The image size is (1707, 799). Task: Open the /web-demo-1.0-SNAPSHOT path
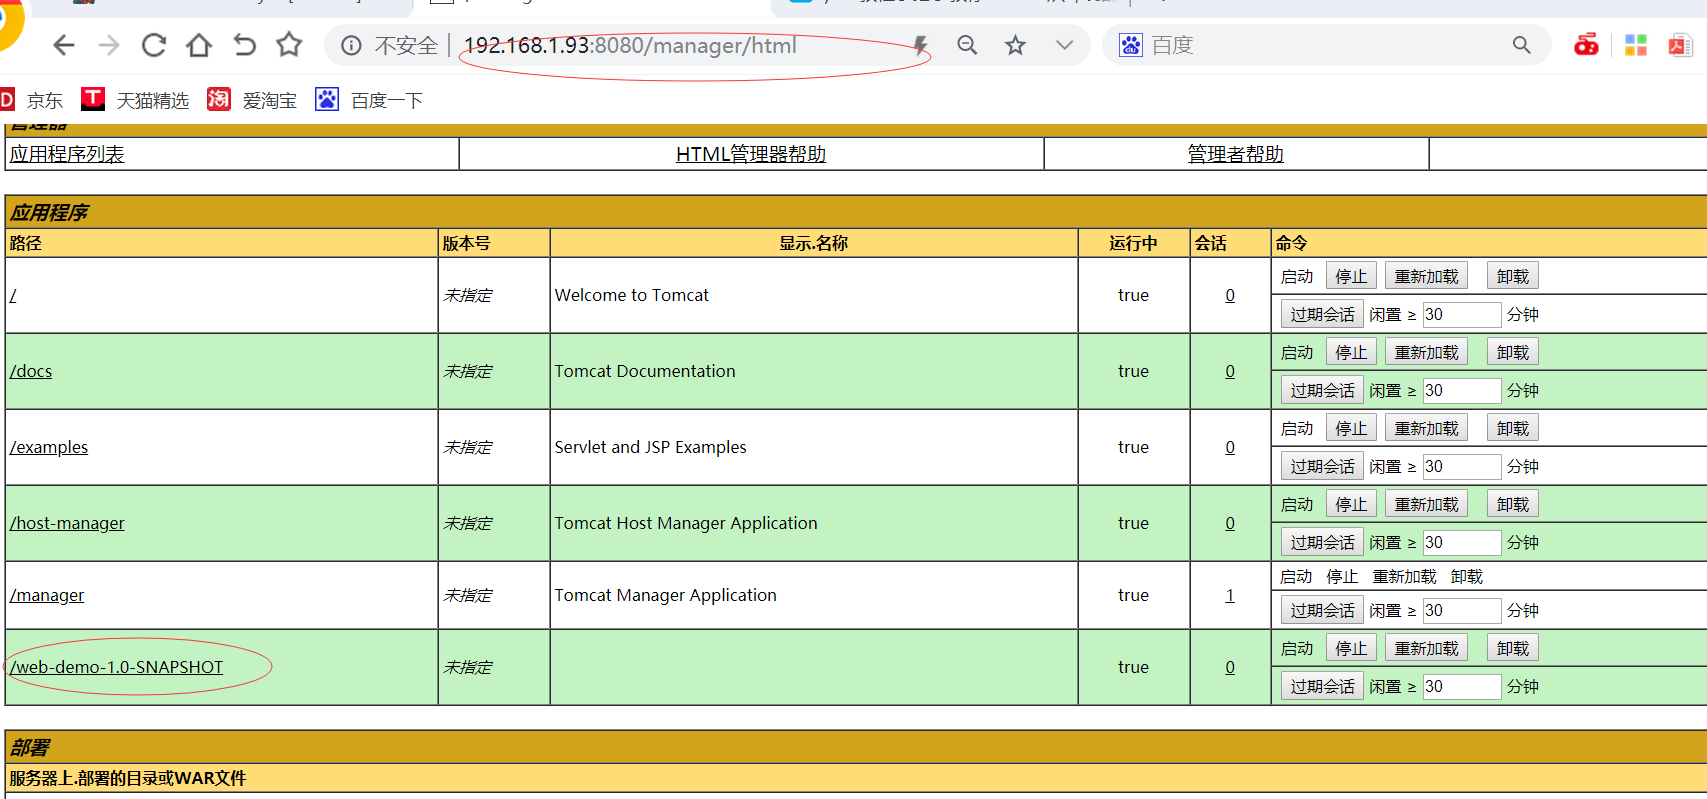pos(116,667)
